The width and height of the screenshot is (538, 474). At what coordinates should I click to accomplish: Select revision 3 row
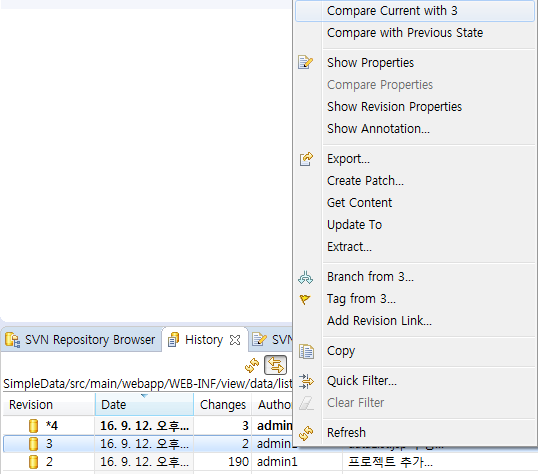148,444
